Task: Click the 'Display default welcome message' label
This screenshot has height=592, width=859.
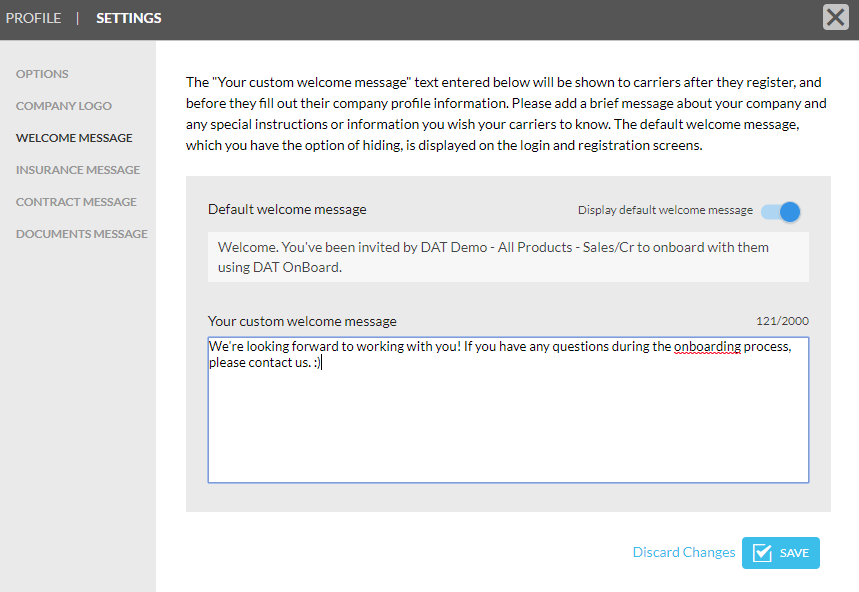Action: pos(665,210)
